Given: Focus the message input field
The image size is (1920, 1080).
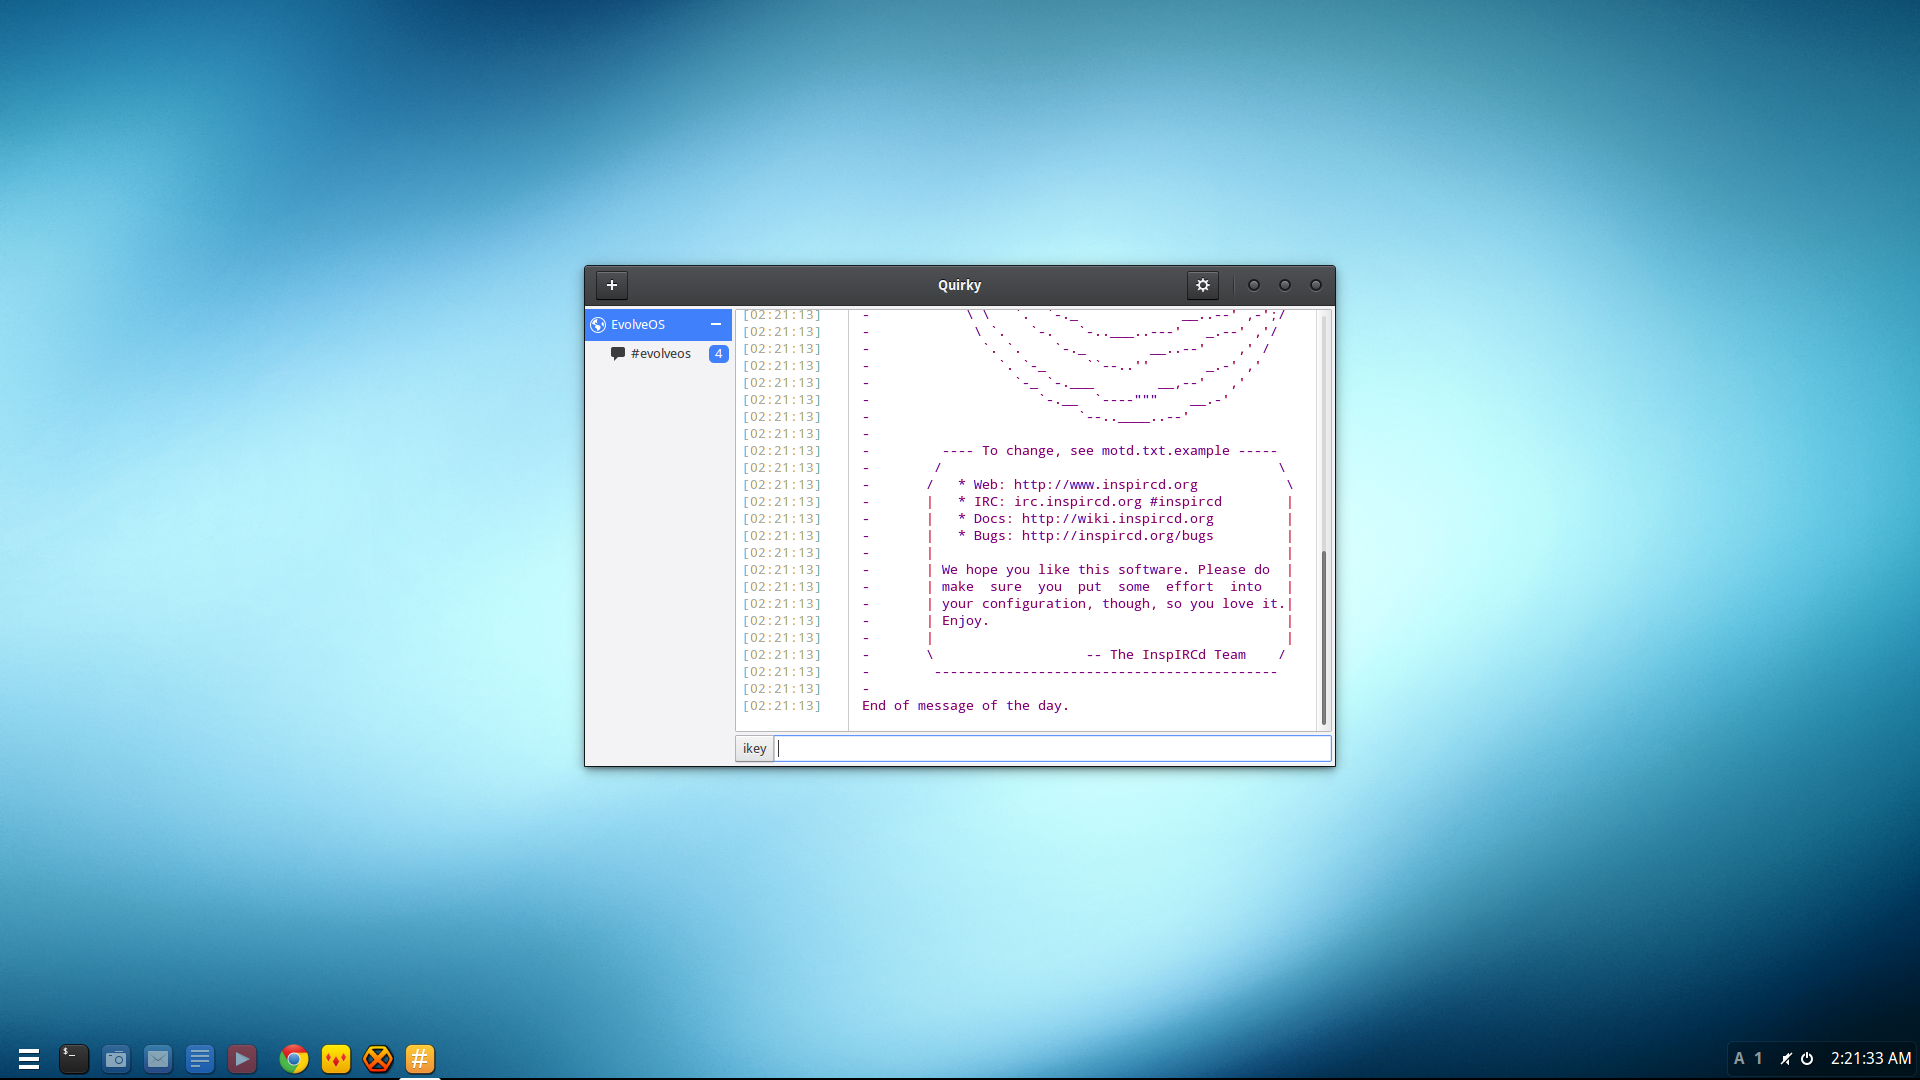Looking at the screenshot, I should 1054,748.
